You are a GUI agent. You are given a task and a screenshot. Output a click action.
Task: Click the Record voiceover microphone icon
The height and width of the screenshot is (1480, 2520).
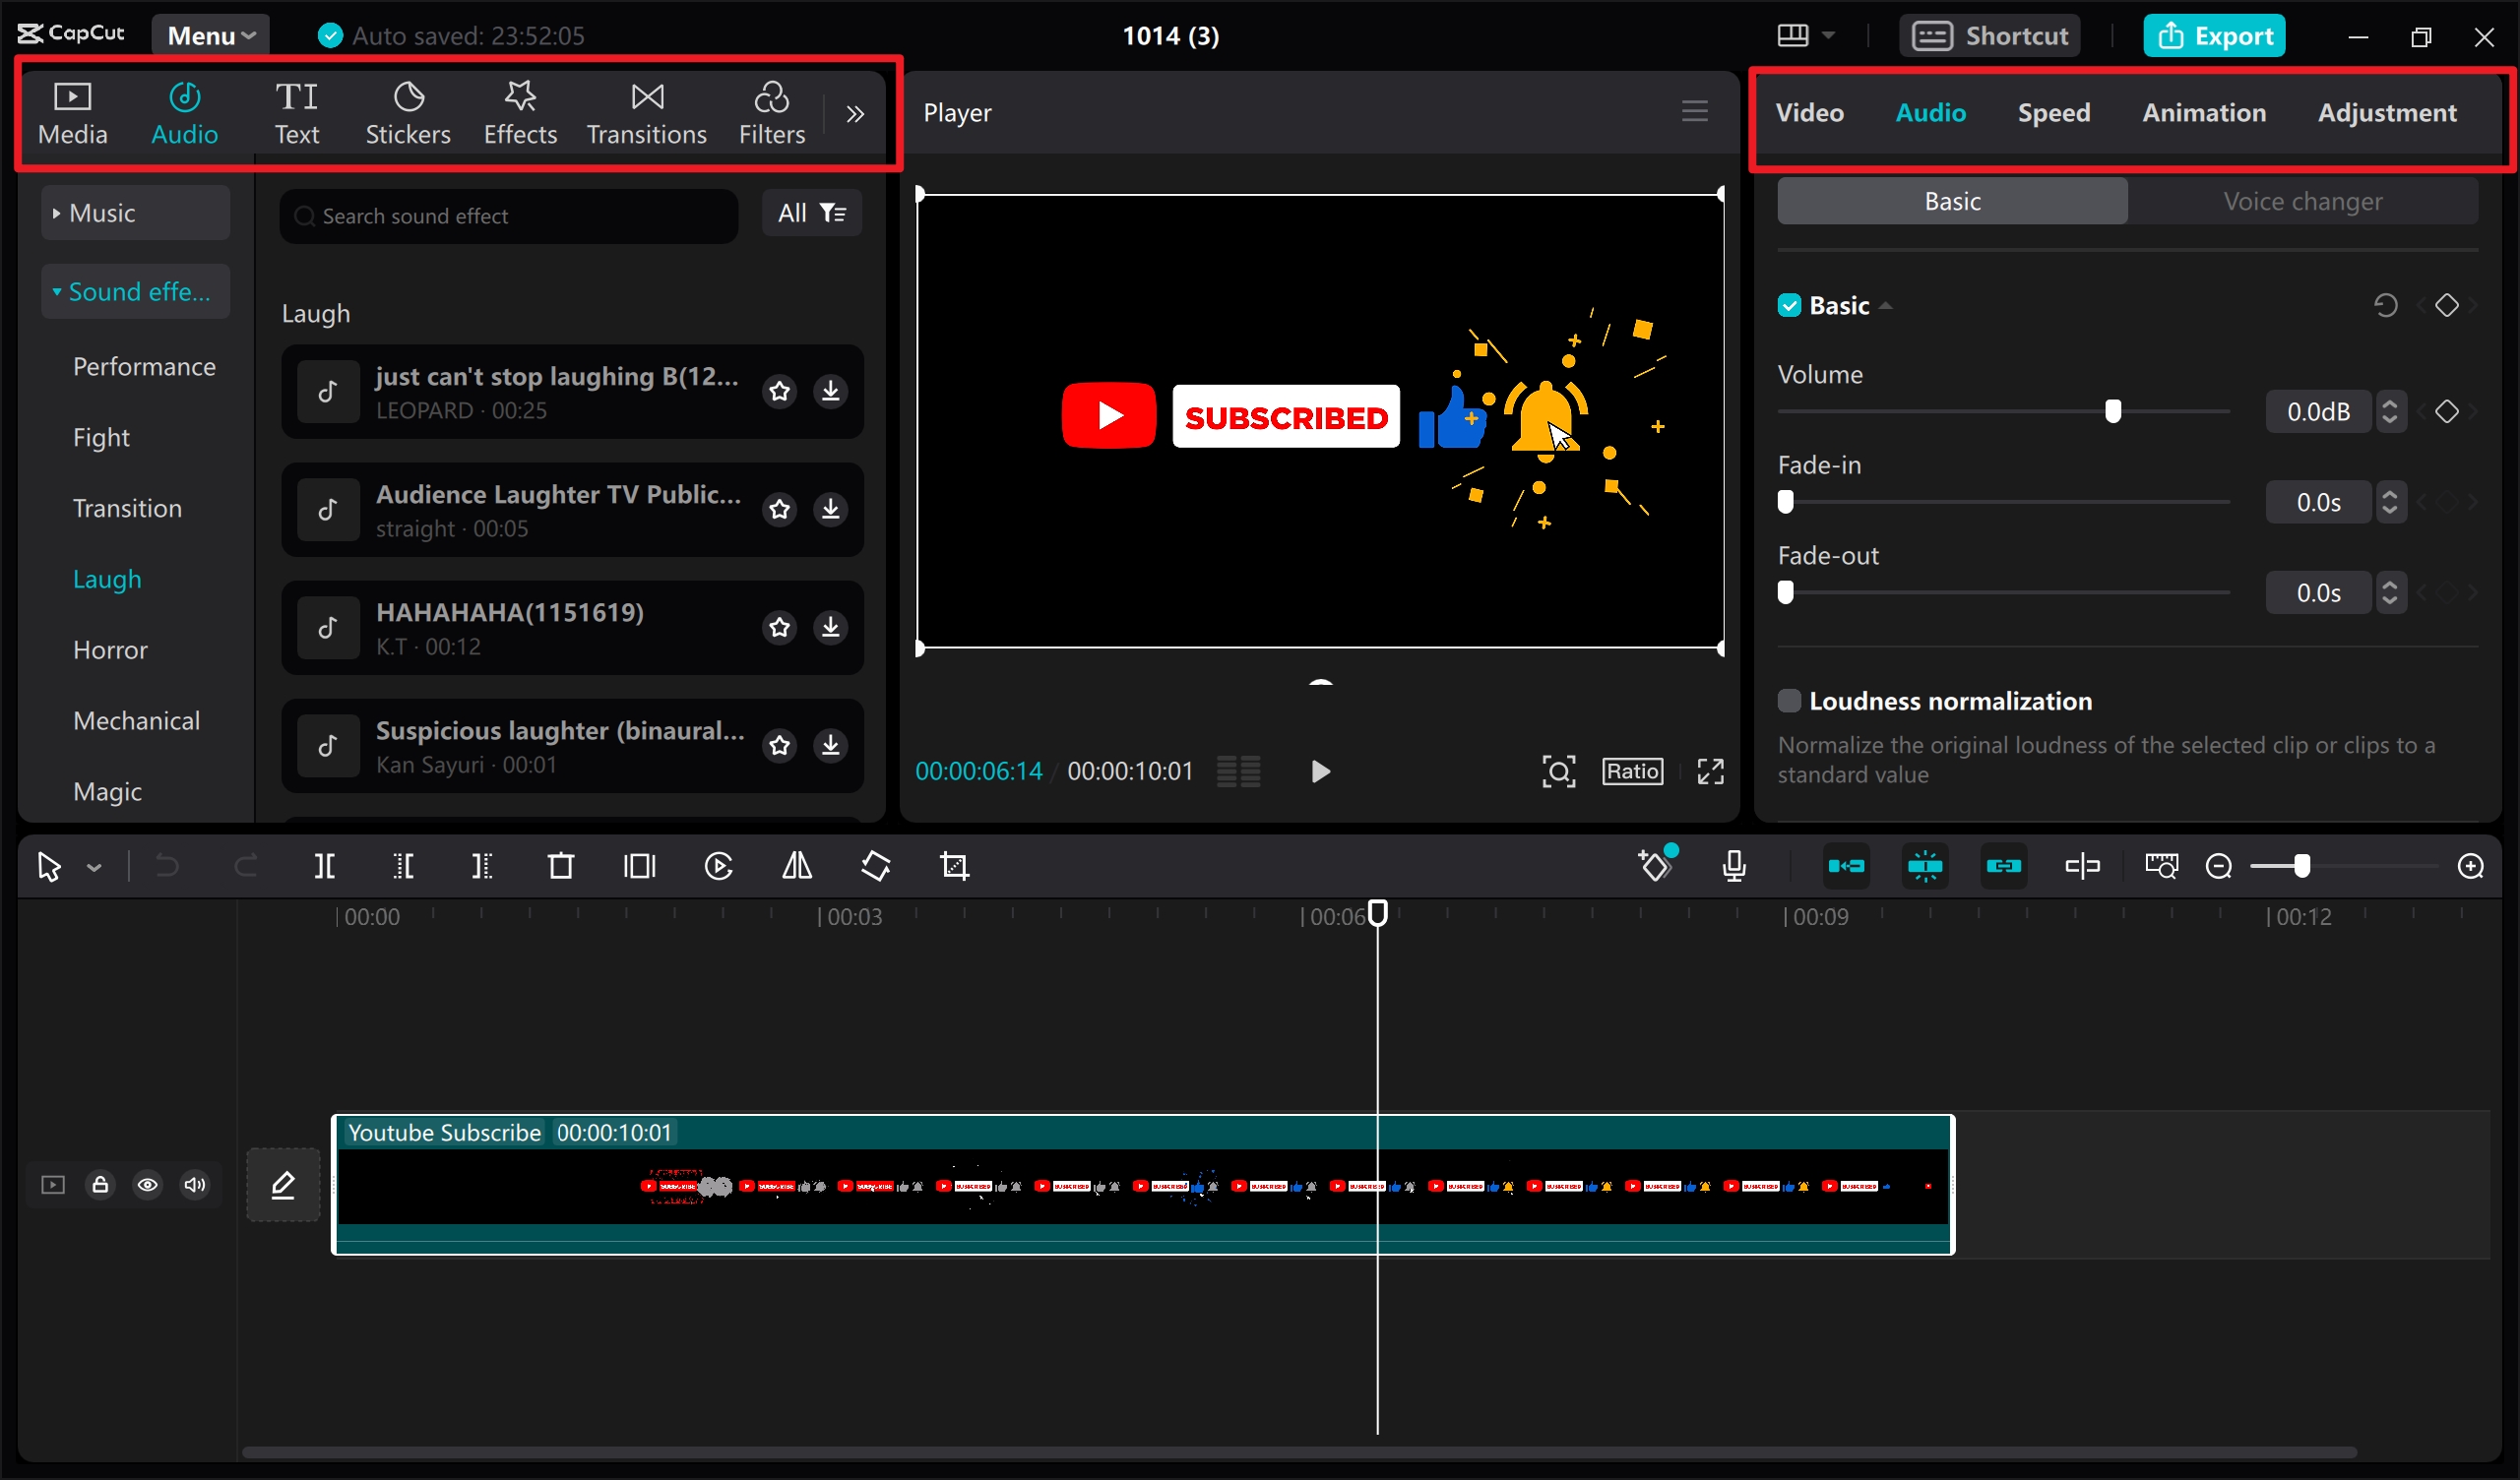pyautogui.click(x=1733, y=866)
